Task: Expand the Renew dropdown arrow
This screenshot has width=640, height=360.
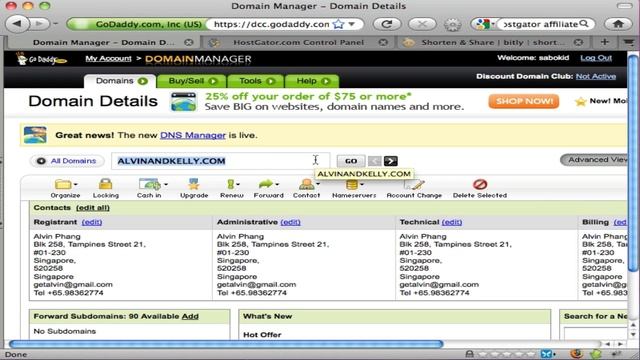Action: pyautogui.click(x=238, y=185)
